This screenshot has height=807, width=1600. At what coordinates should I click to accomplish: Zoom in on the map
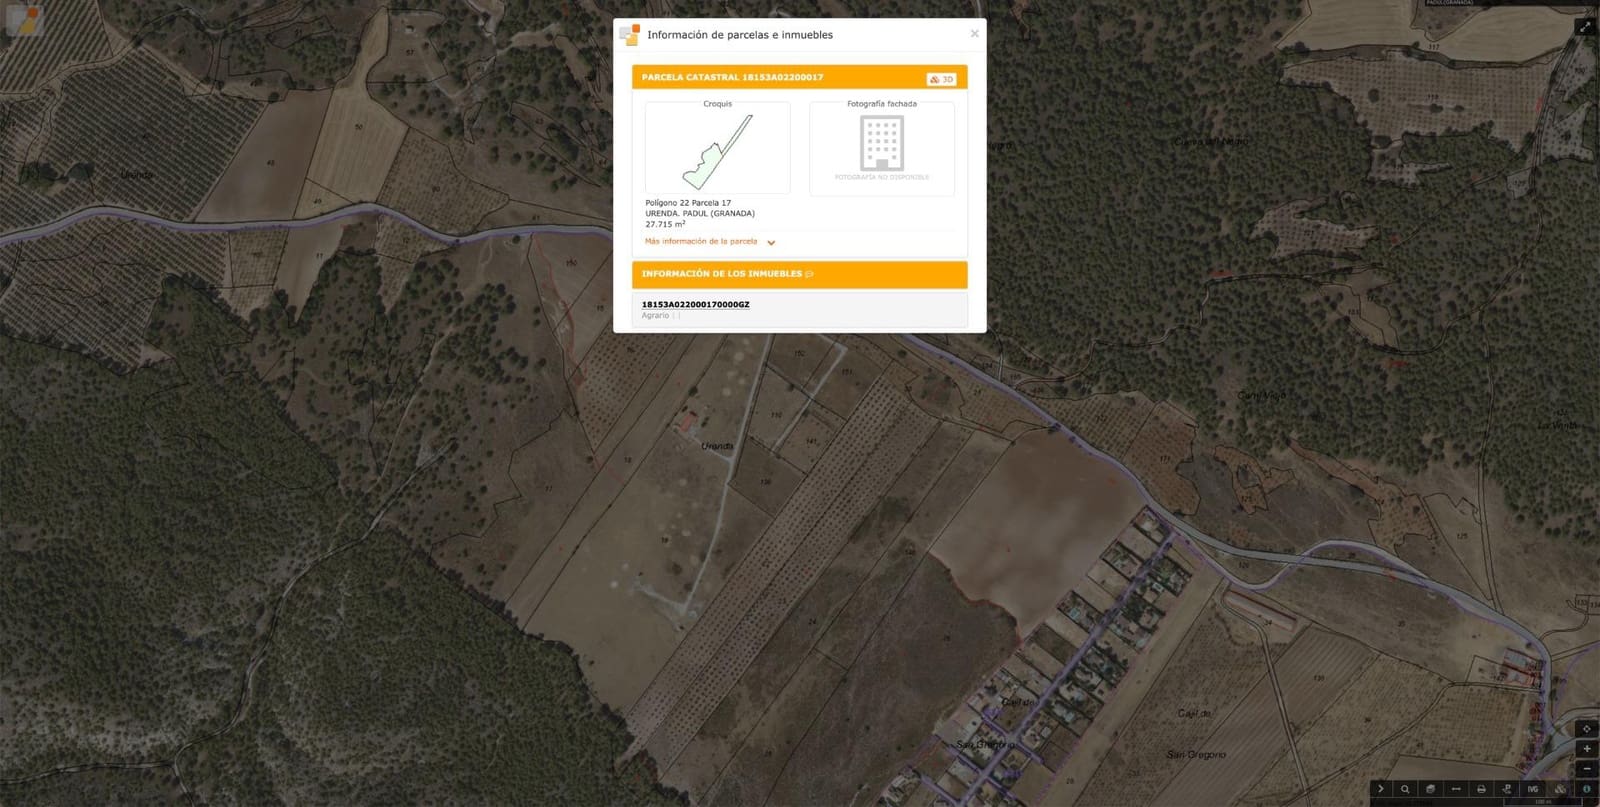1587,748
